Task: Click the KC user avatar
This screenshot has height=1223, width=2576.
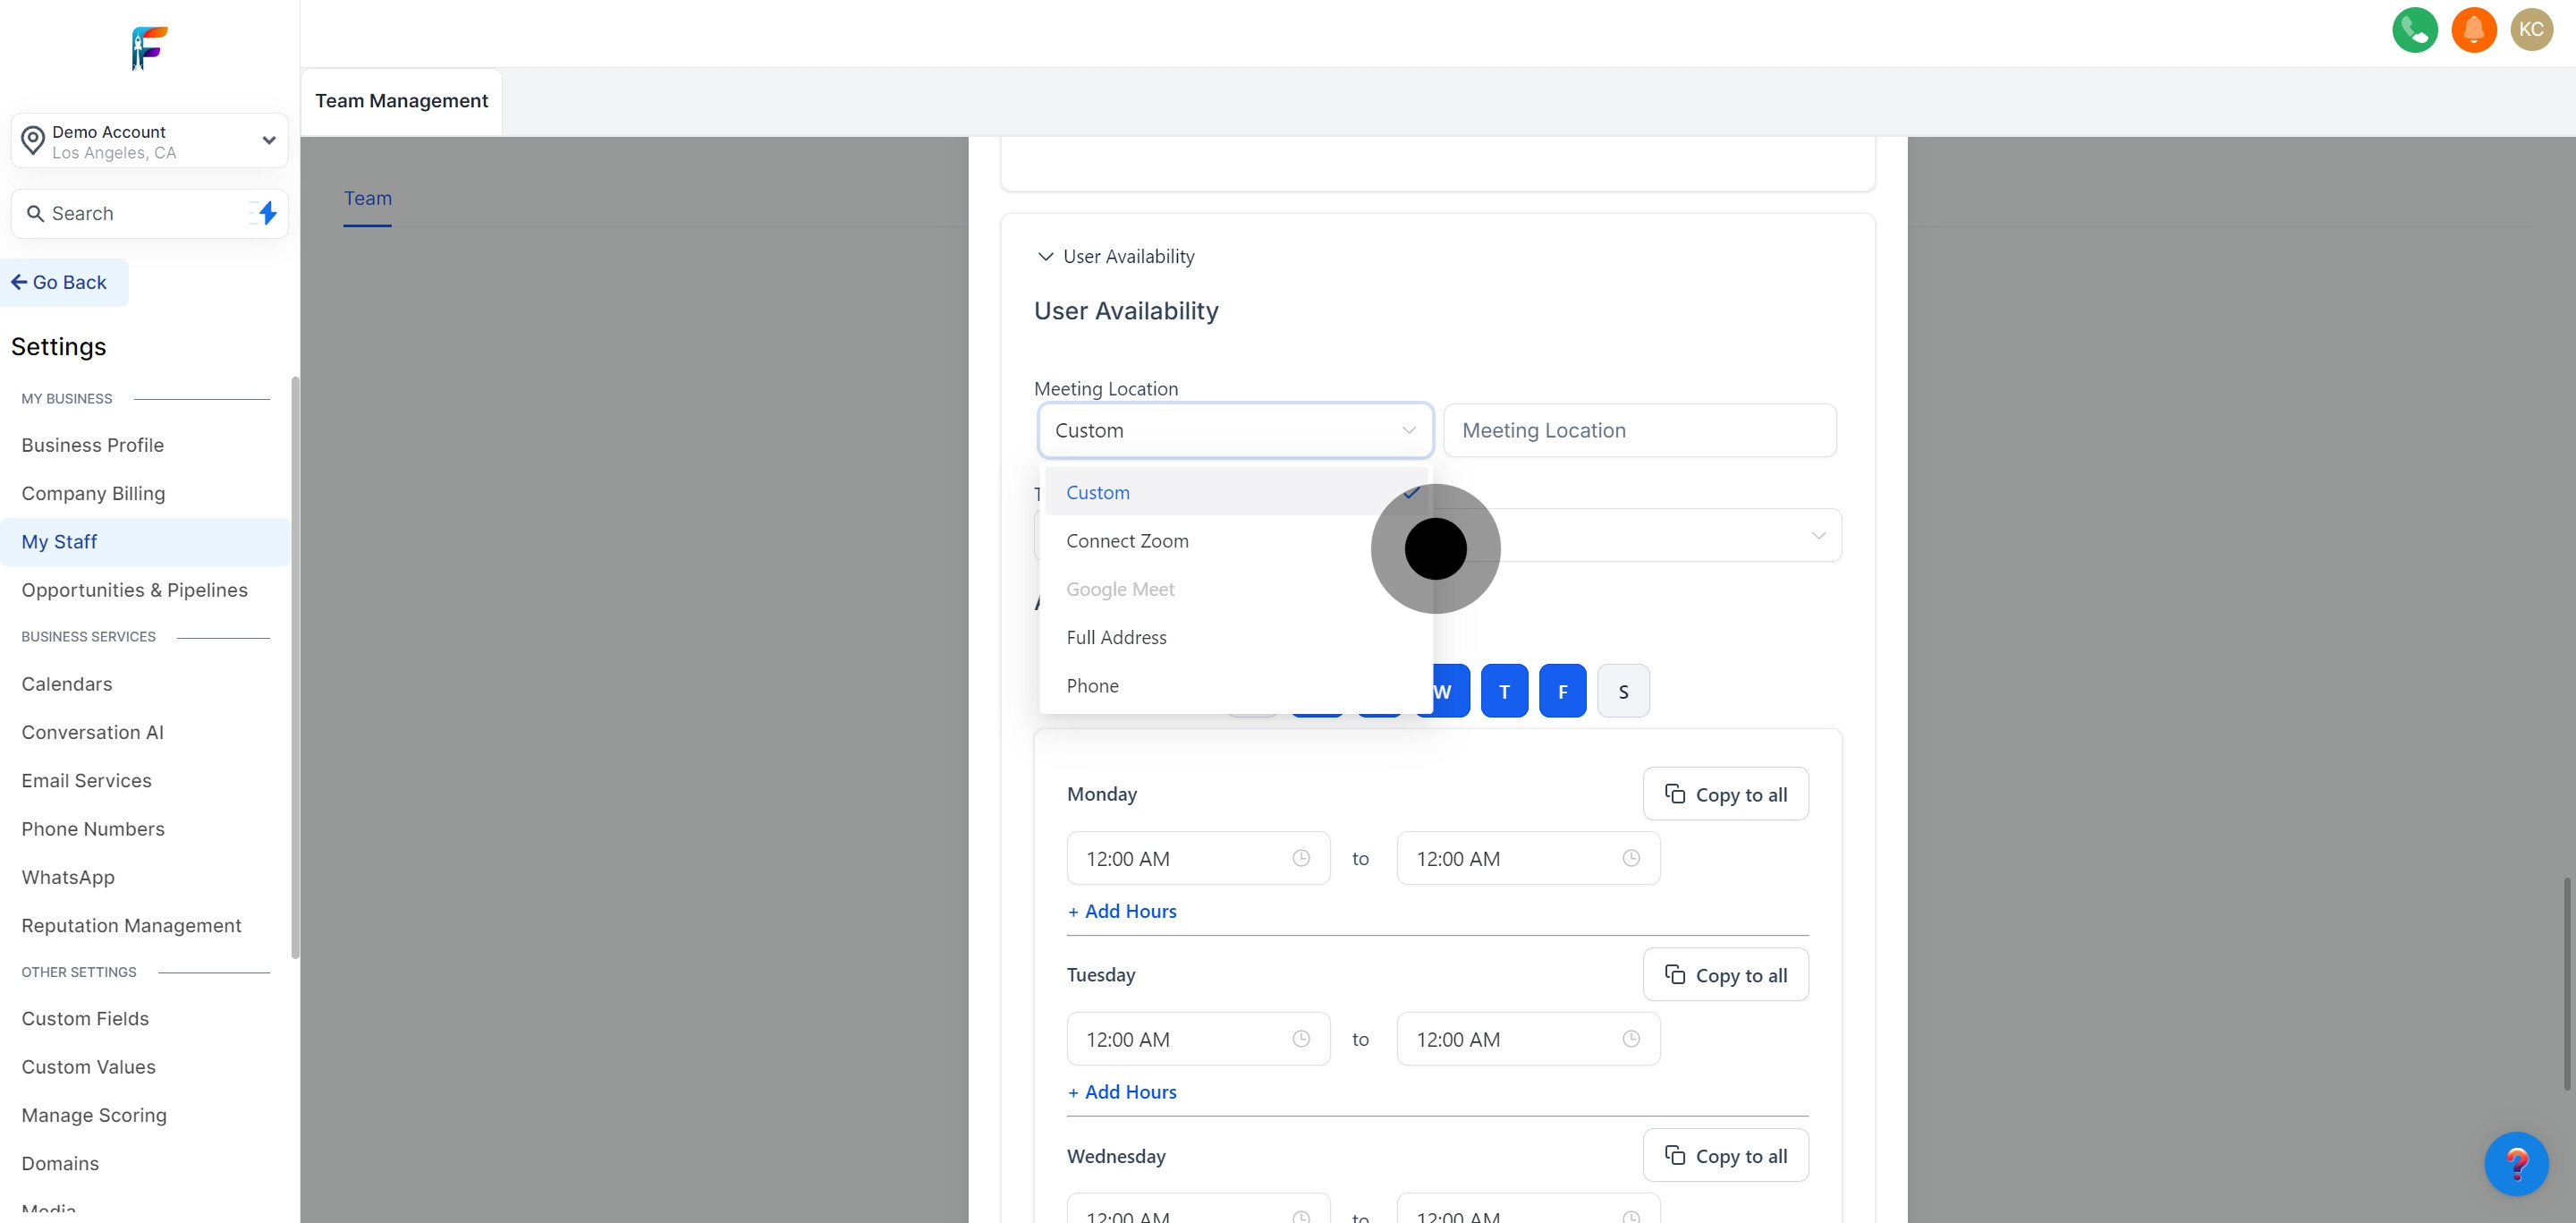Action: 2531,30
